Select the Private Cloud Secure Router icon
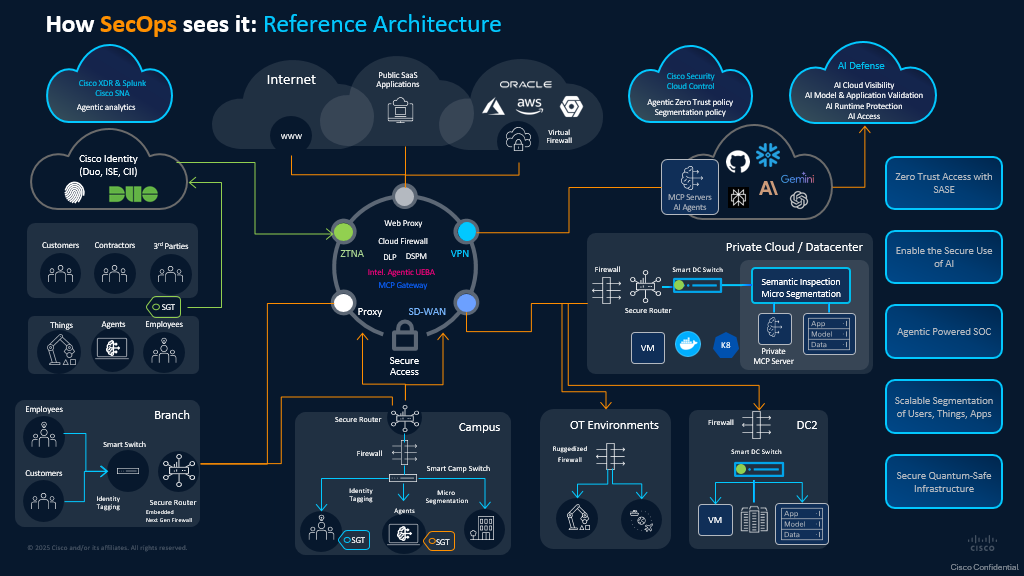The width and height of the screenshot is (1024, 576). tap(645, 287)
